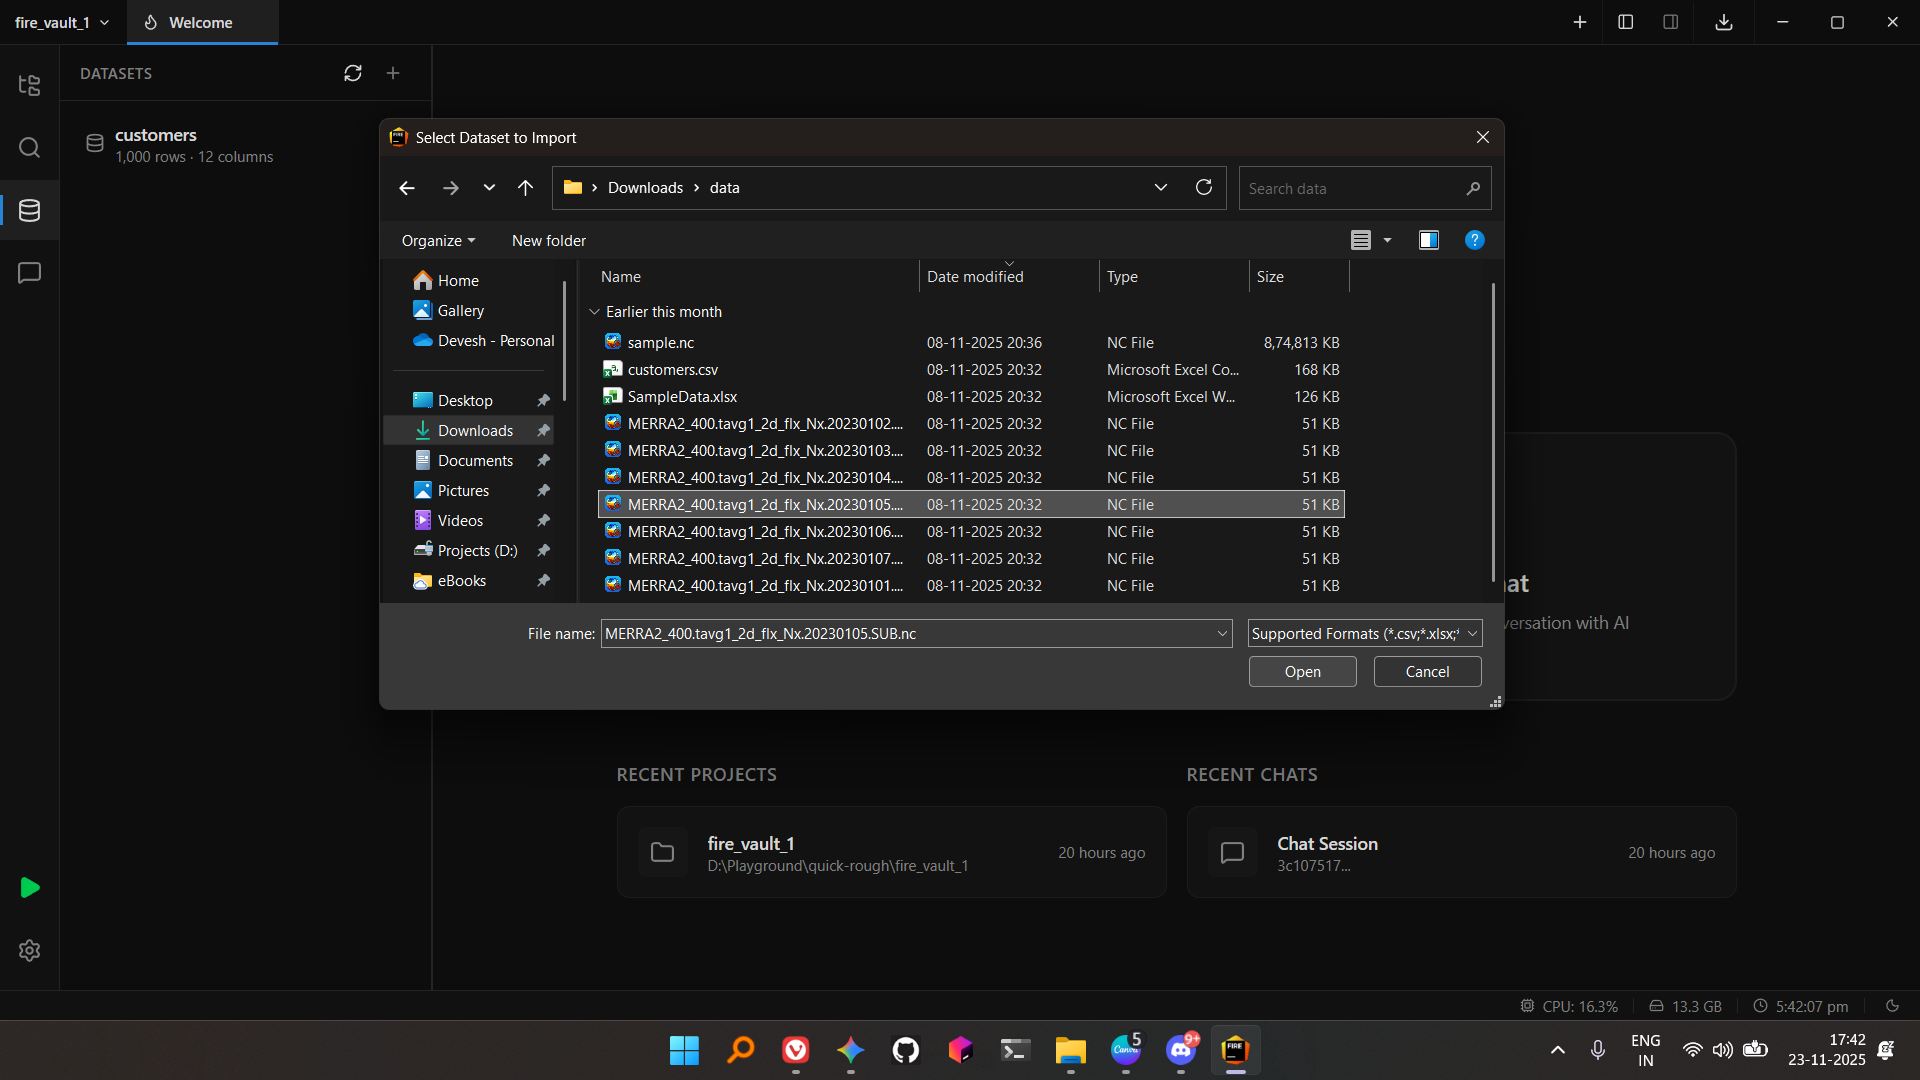Toggle the dark mode moon icon
This screenshot has height=1080, width=1920.
pyautogui.click(x=1892, y=1006)
